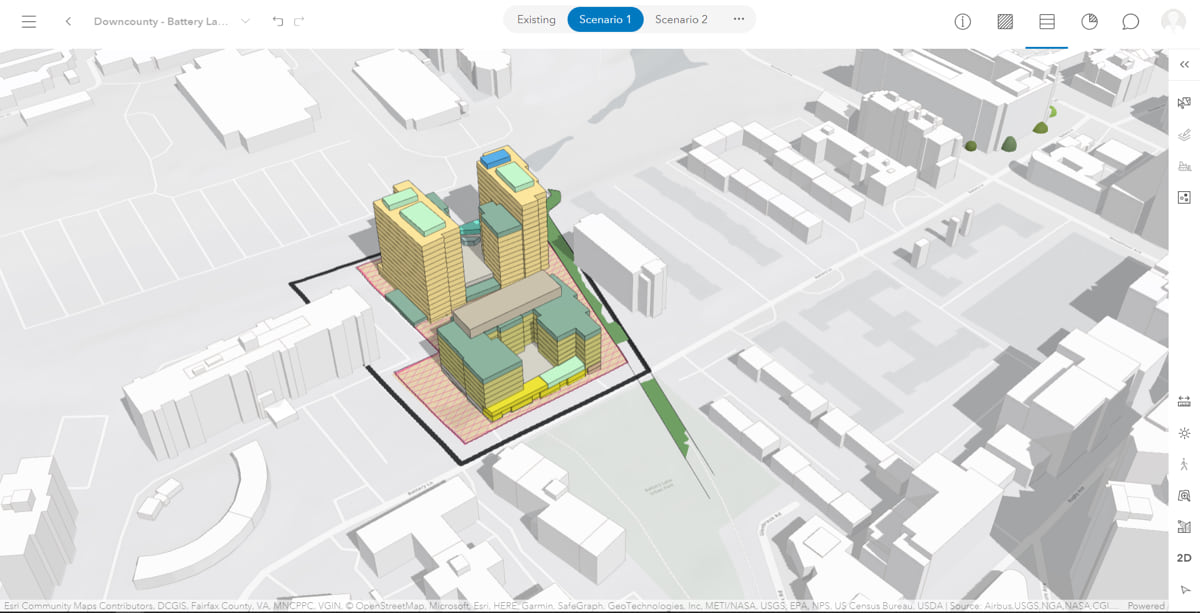Activate the measure ruler tool
This screenshot has height=613, width=1200.
click(1184, 401)
